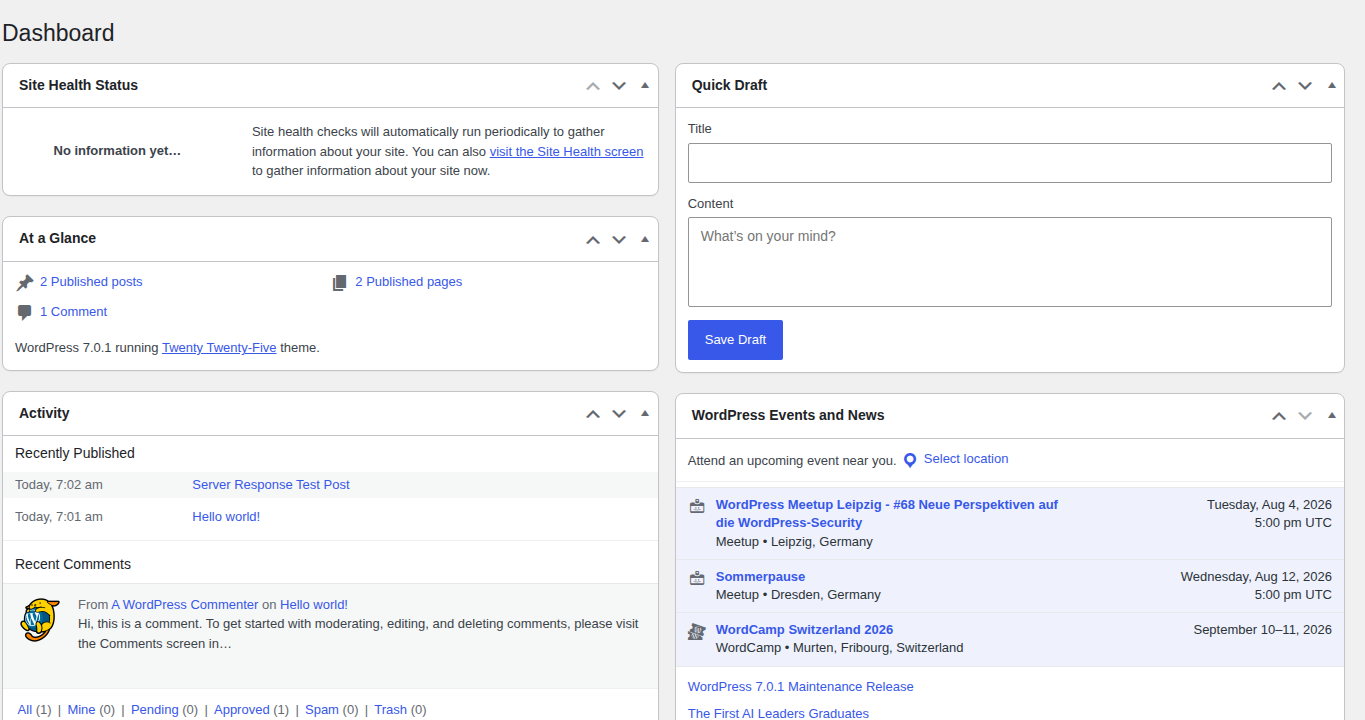Click the Today, 7:01 am timestamp
Image resolution: width=1365 pixels, height=720 pixels.
(59, 517)
